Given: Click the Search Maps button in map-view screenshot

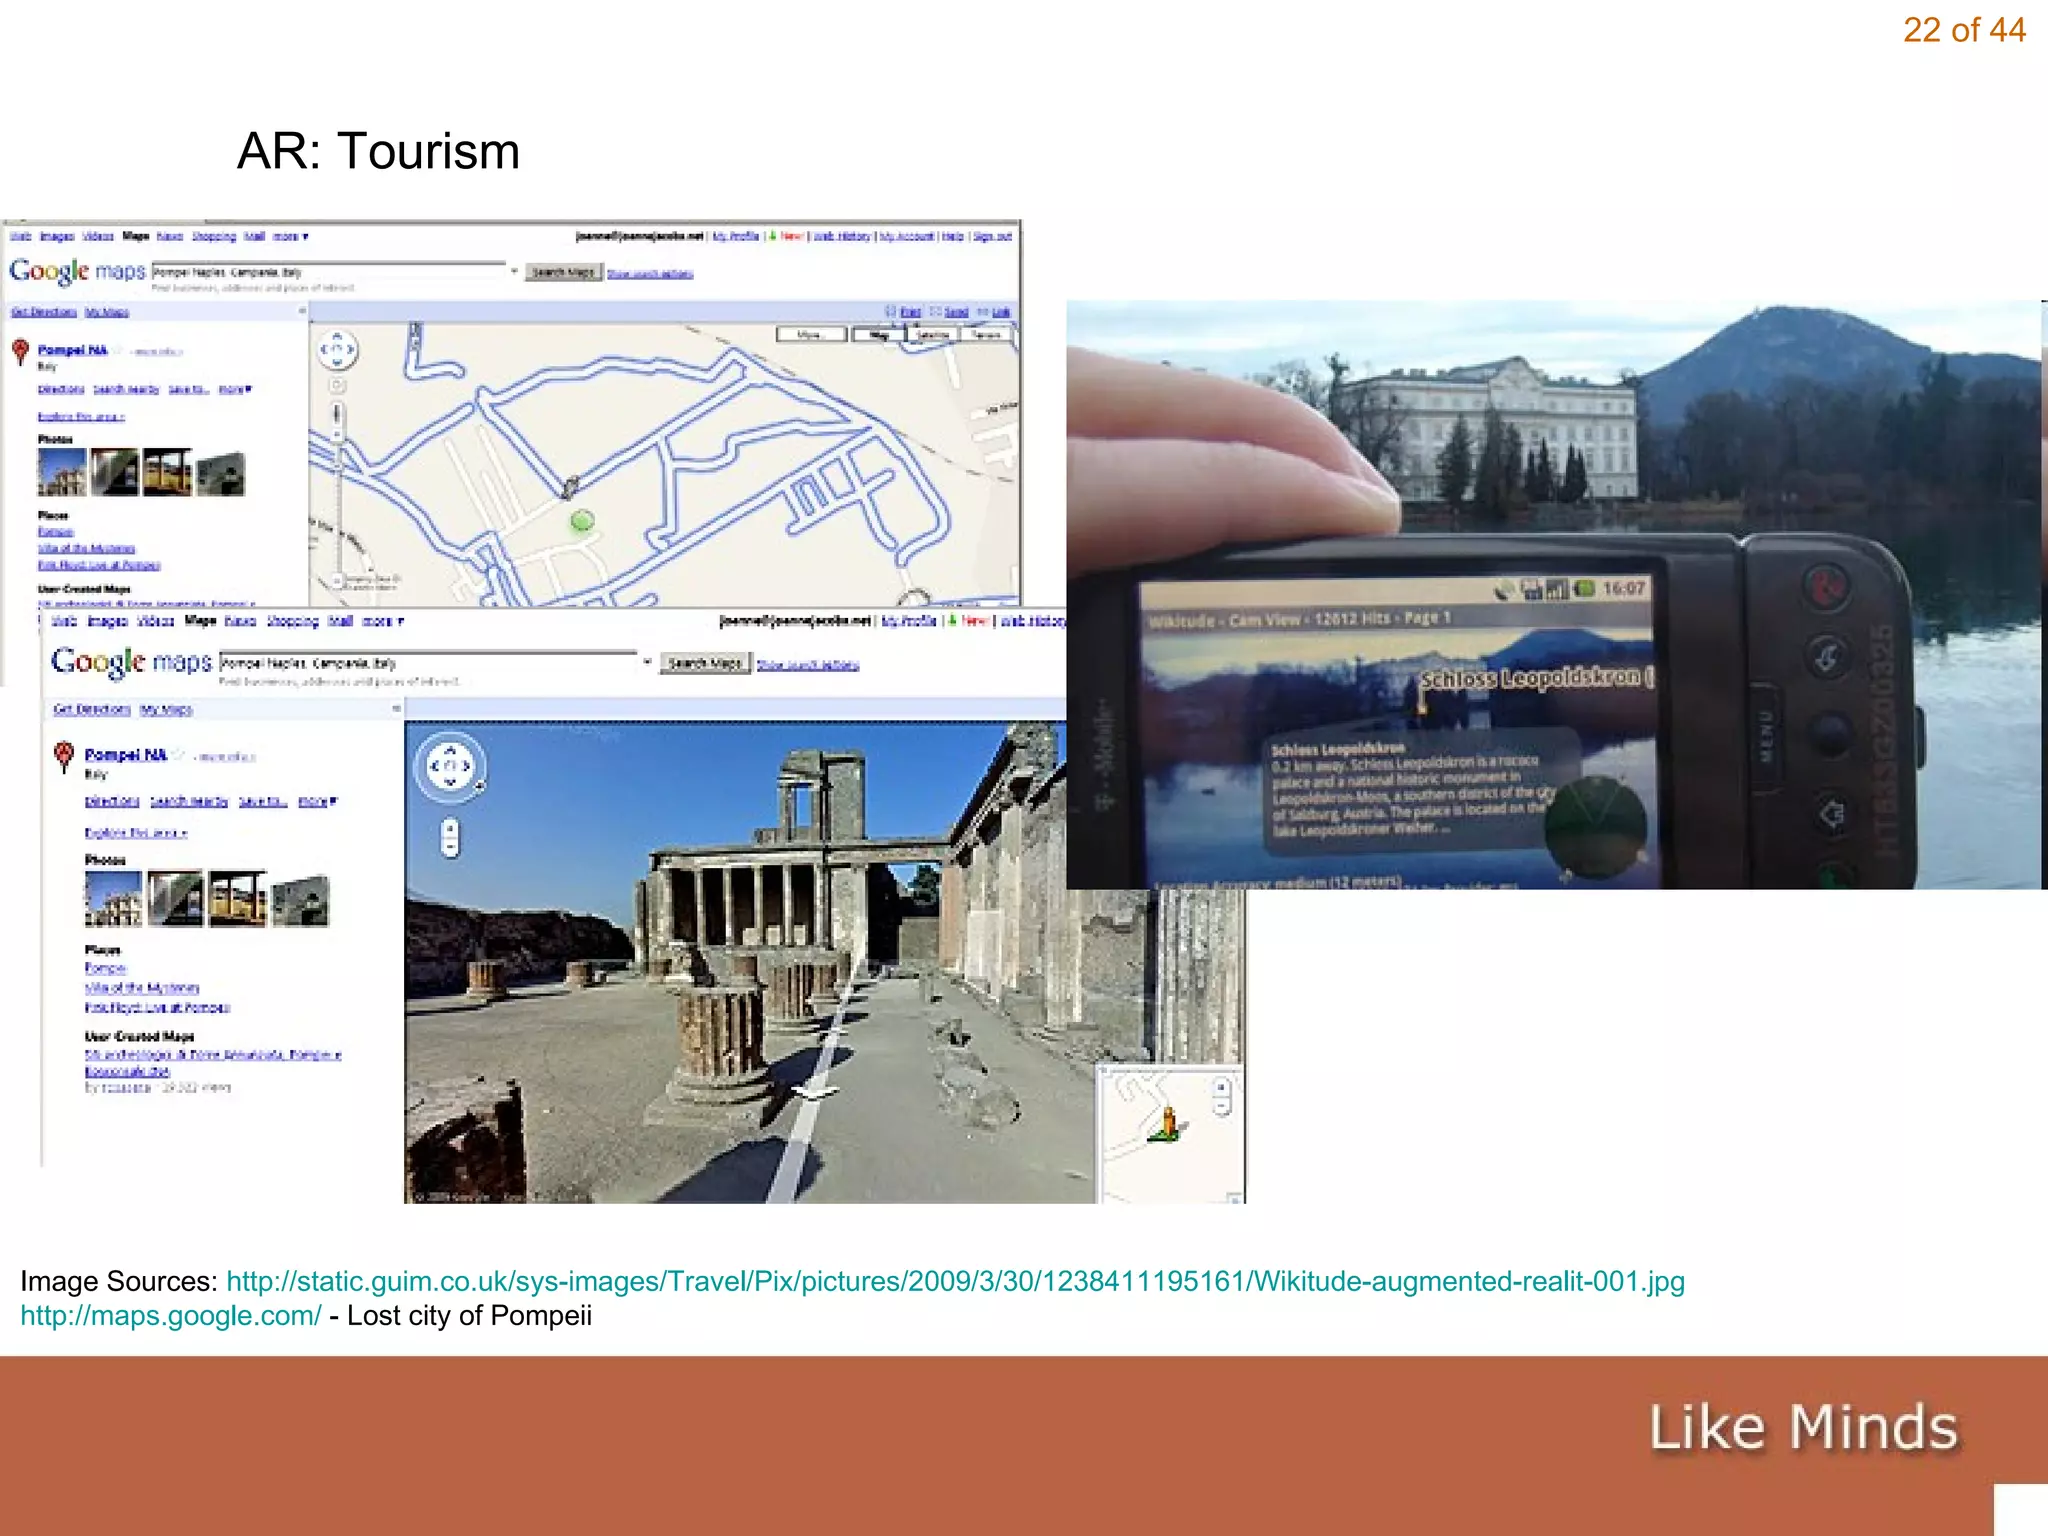Looking at the screenshot, I should point(564,272).
